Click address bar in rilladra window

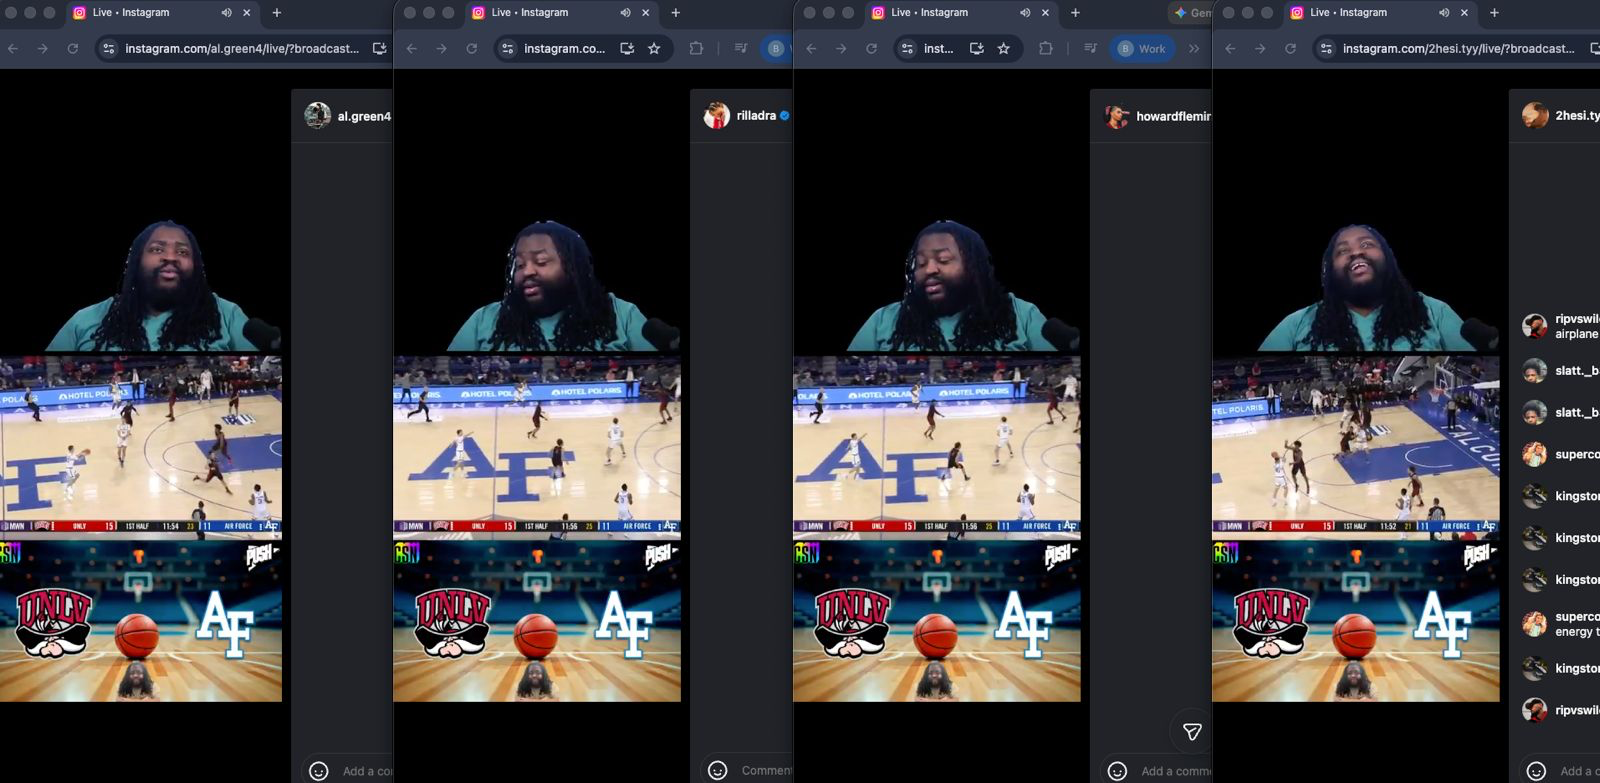tap(564, 48)
